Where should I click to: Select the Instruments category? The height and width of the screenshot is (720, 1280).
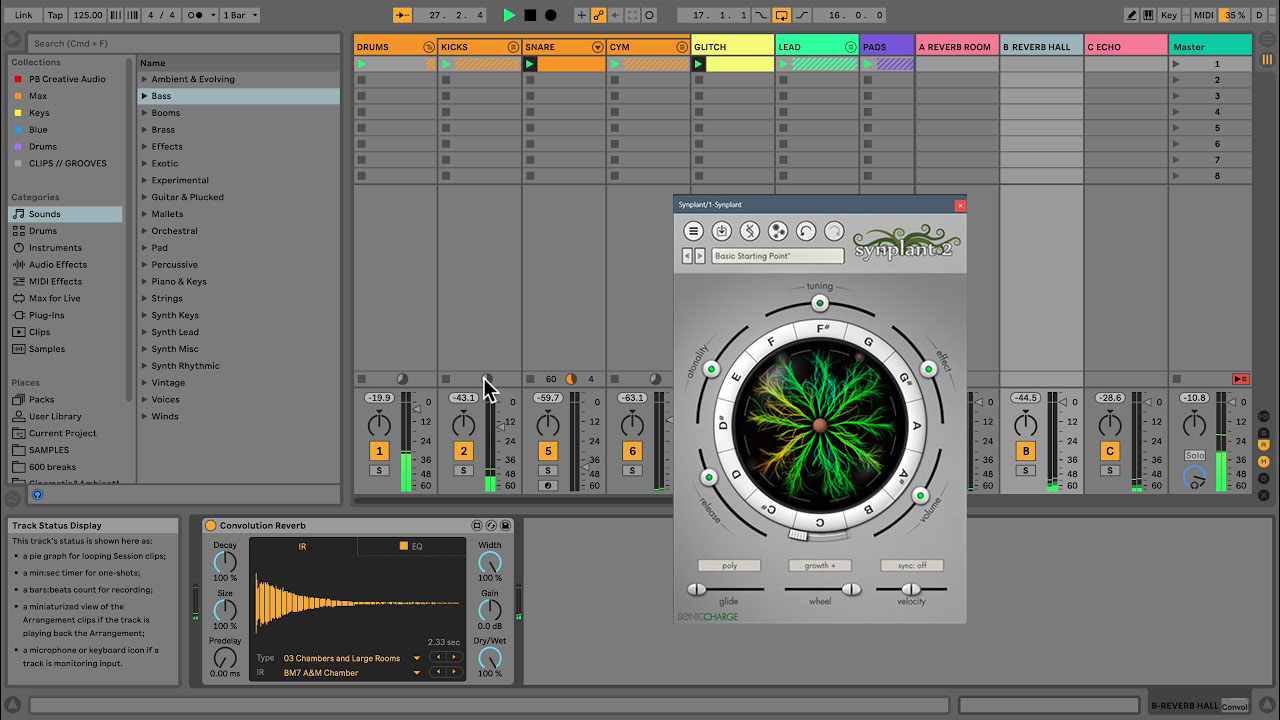coord(65,248)
